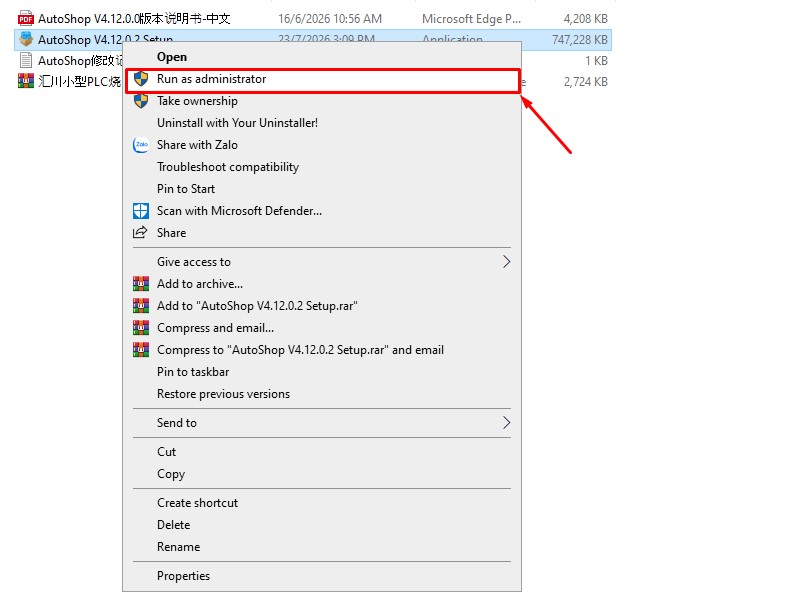This screenshot has height=601, width=800.
Task: Select the AutoShop V4.12.0.0版本说明书-中文 file name
Action: point(134,19)
